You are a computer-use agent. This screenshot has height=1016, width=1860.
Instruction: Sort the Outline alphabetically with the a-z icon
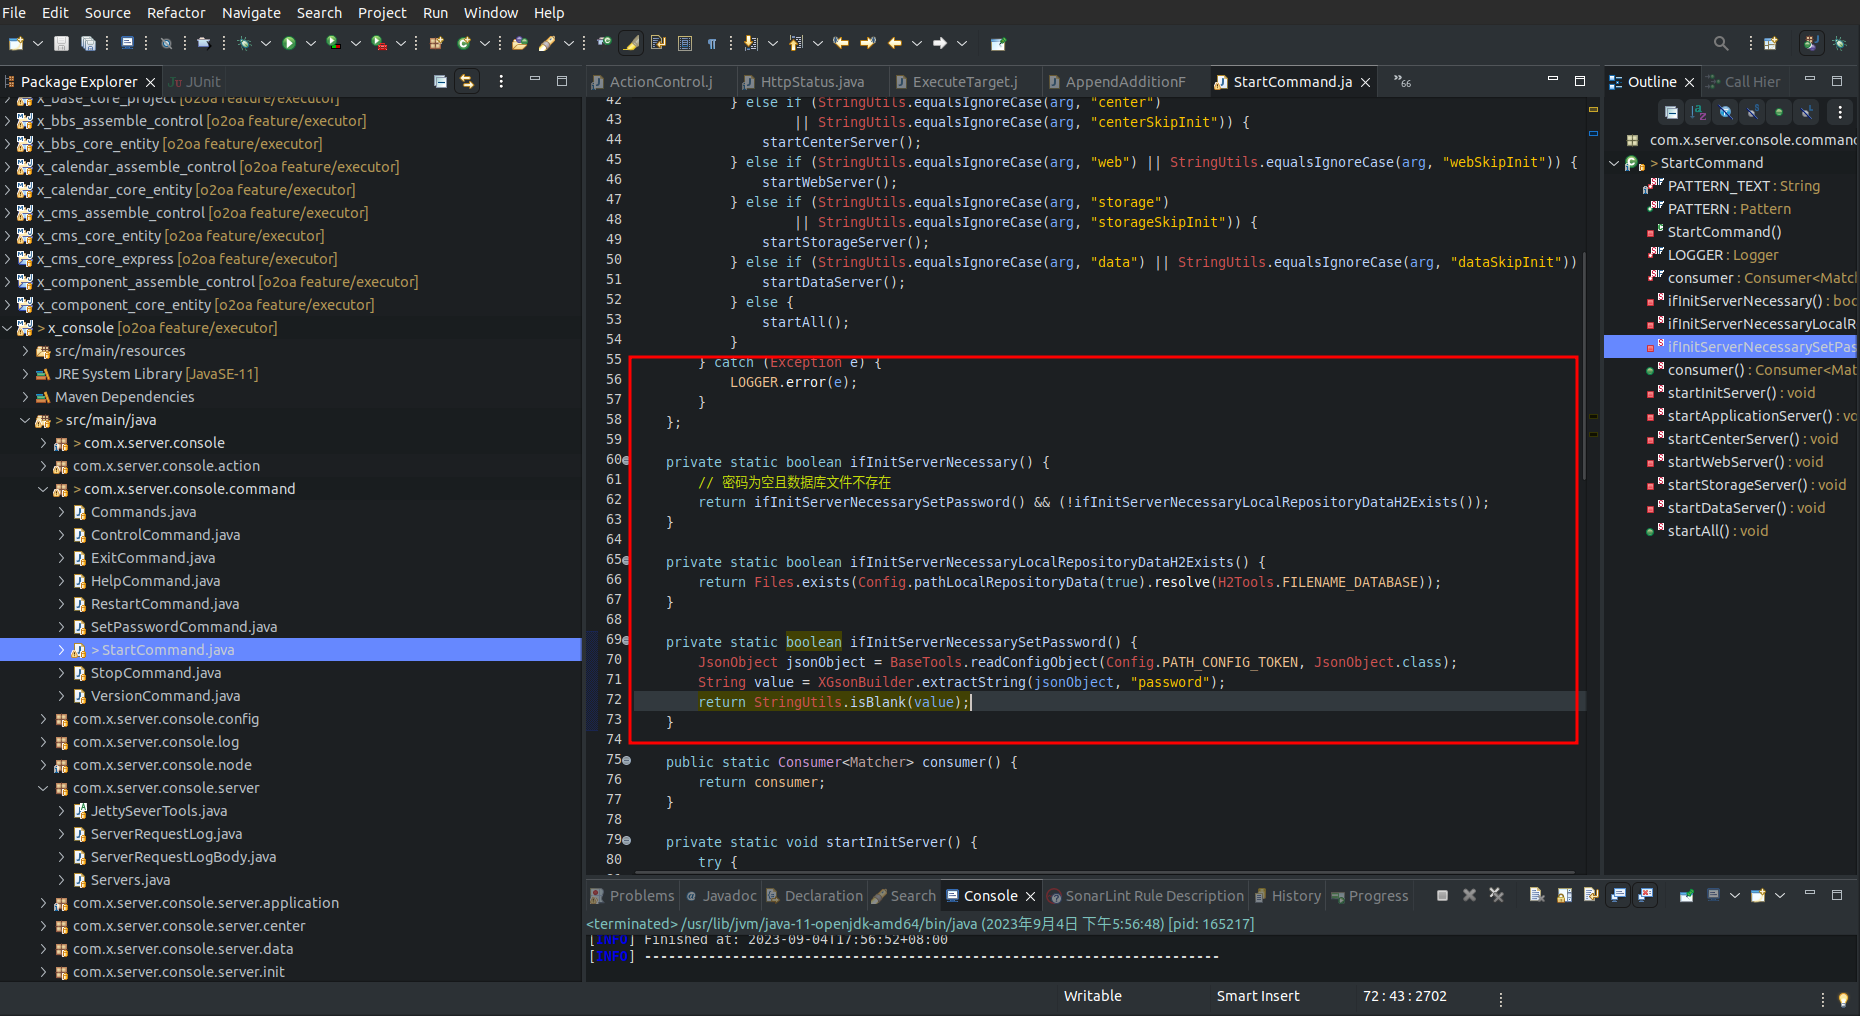point(1698,113)
